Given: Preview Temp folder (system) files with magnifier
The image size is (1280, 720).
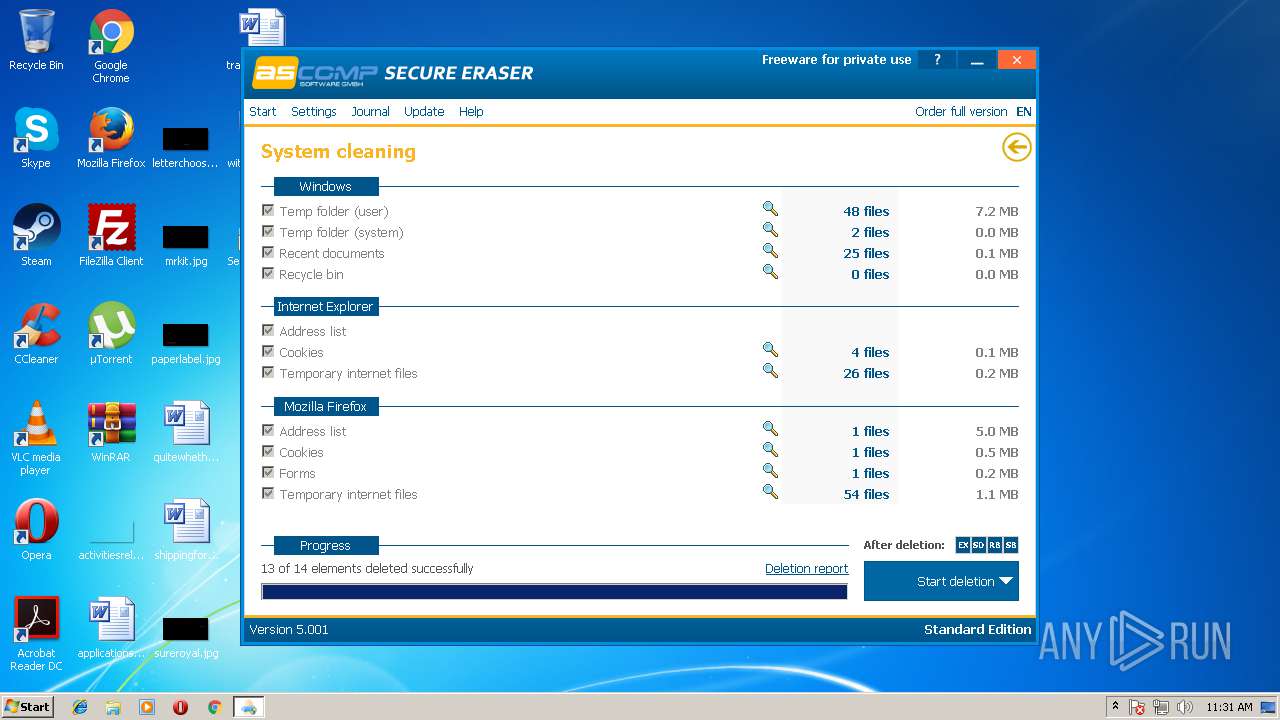Looking at the screenshot, I should pyautogui.click(x=770, y=230).
